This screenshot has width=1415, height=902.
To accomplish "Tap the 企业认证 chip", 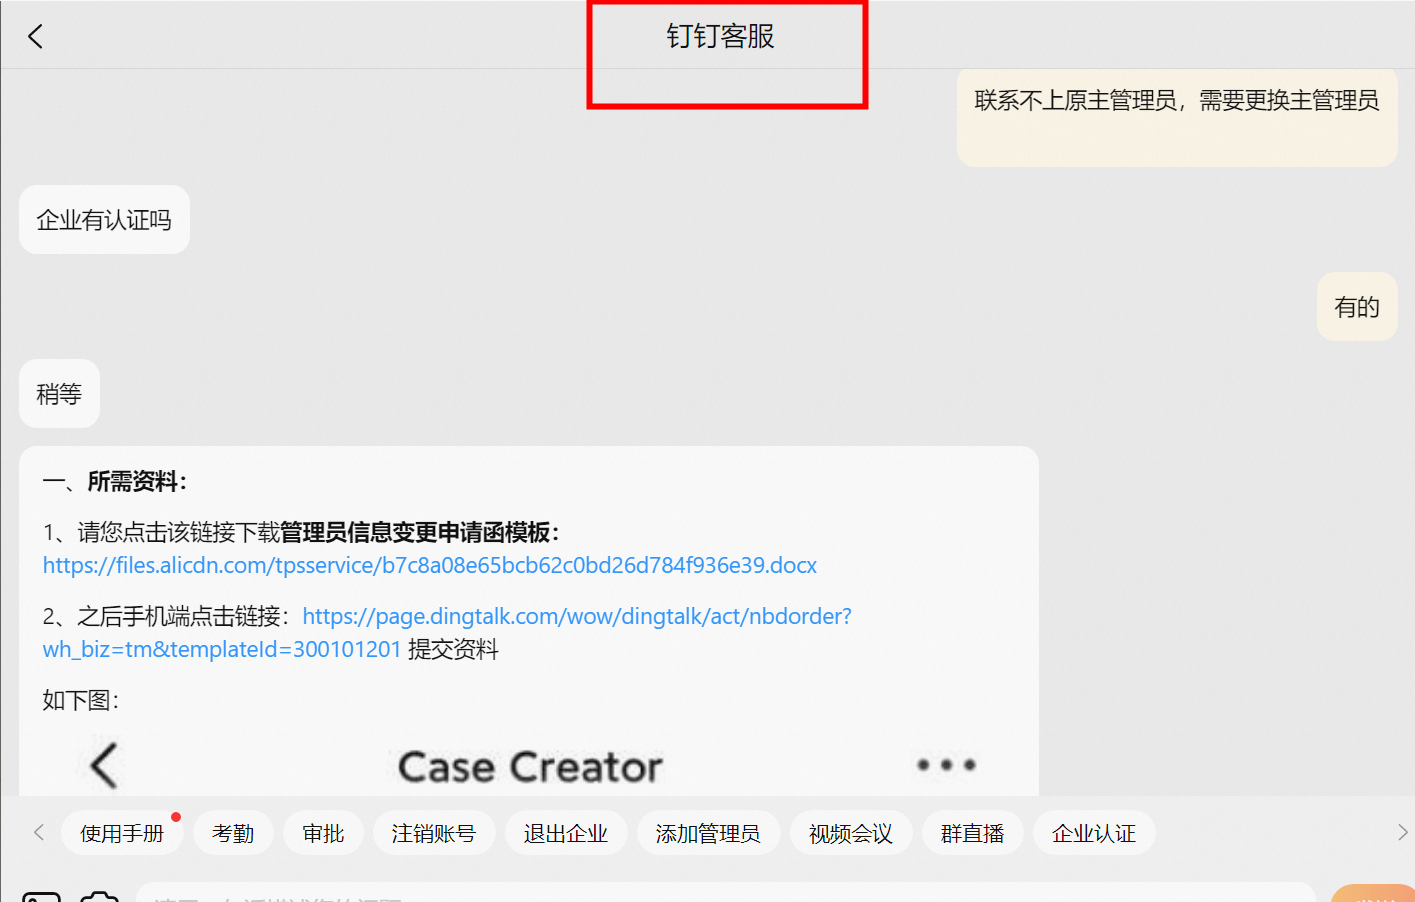I will [1094, 833].
